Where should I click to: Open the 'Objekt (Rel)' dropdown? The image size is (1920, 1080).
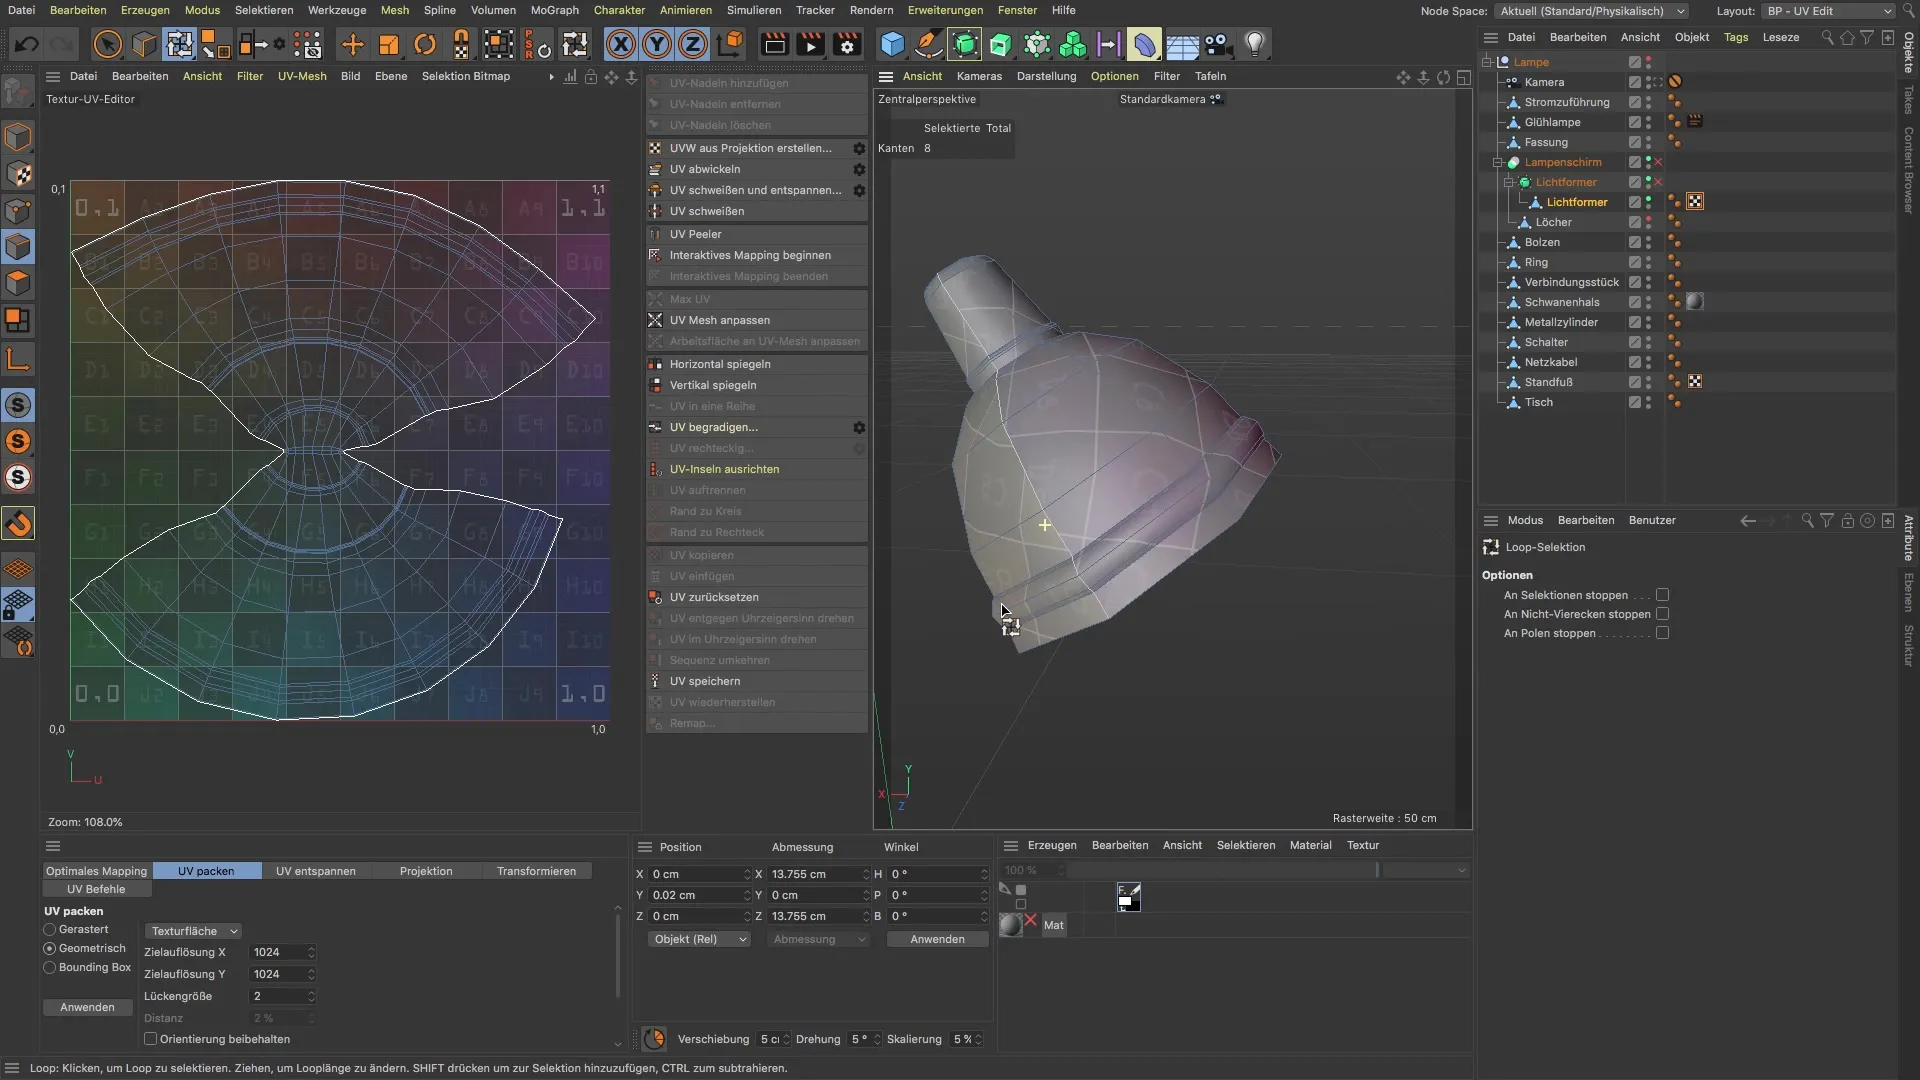click(x=699, y=939)
